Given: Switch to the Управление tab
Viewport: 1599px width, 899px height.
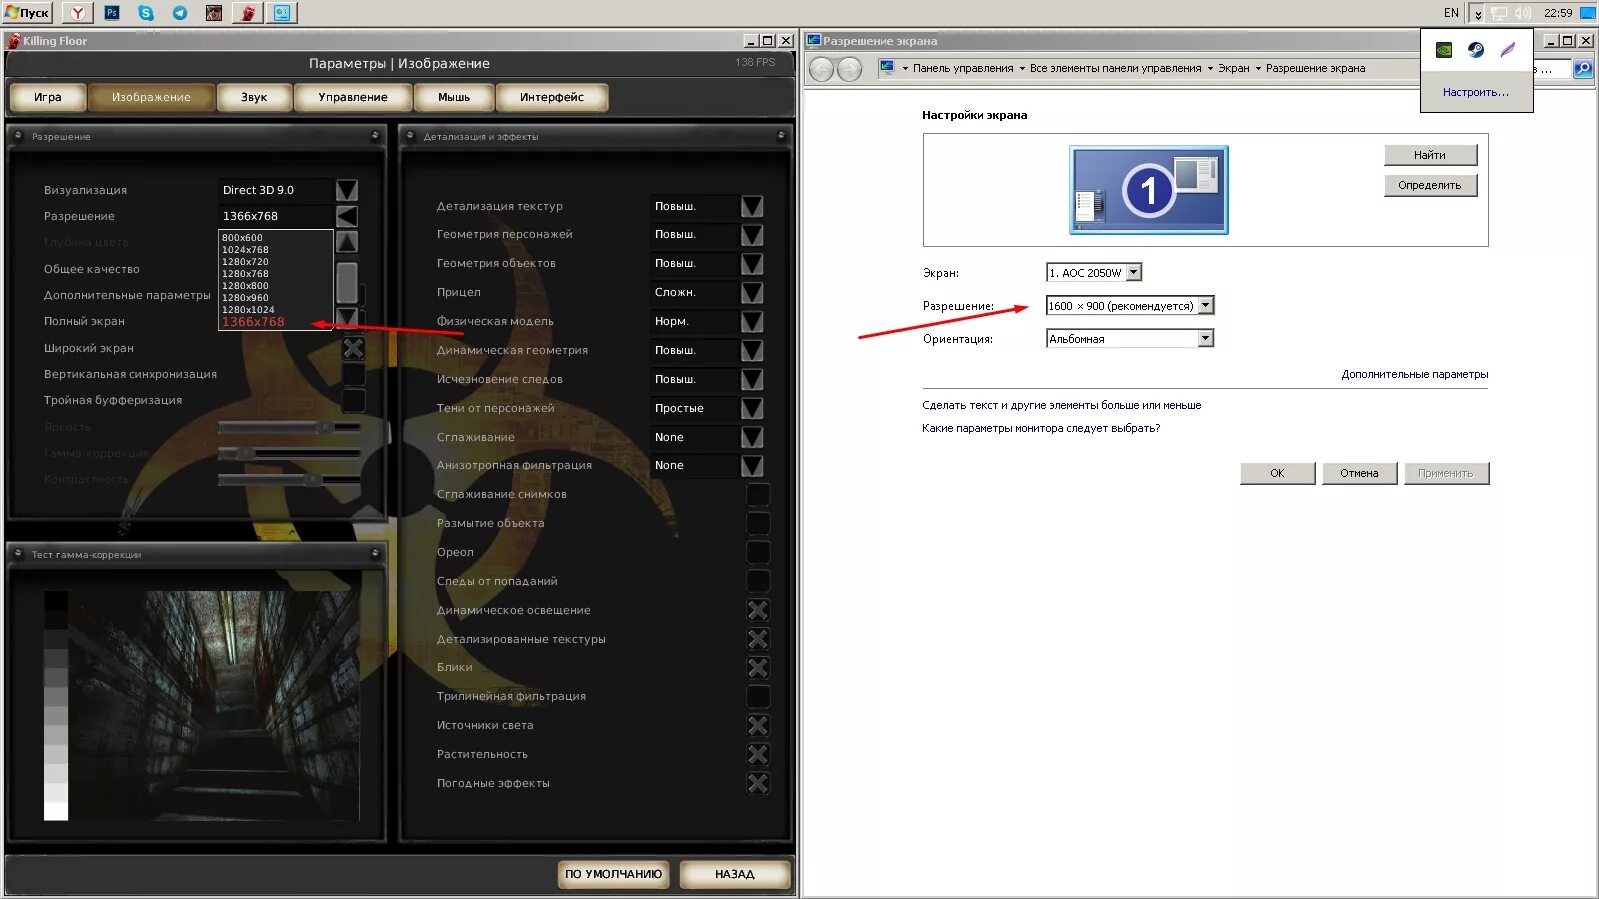Looking at the screenshot, I should (353, 97).
